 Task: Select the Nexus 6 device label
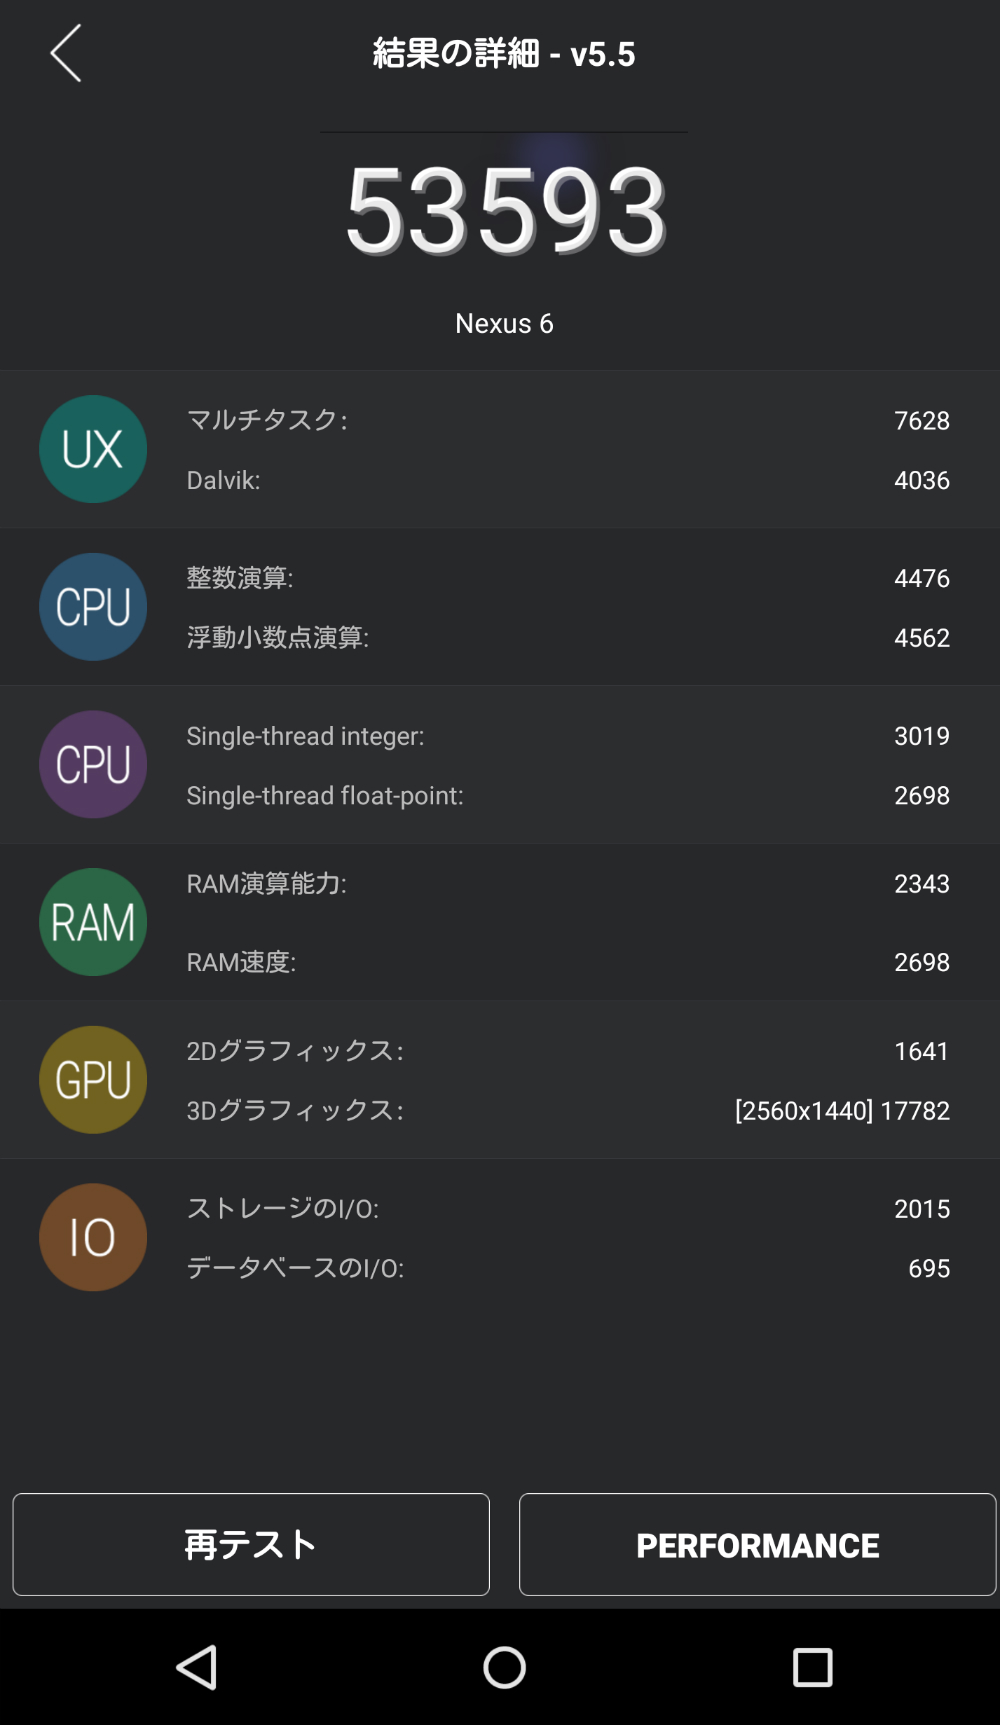click(505, 323)
